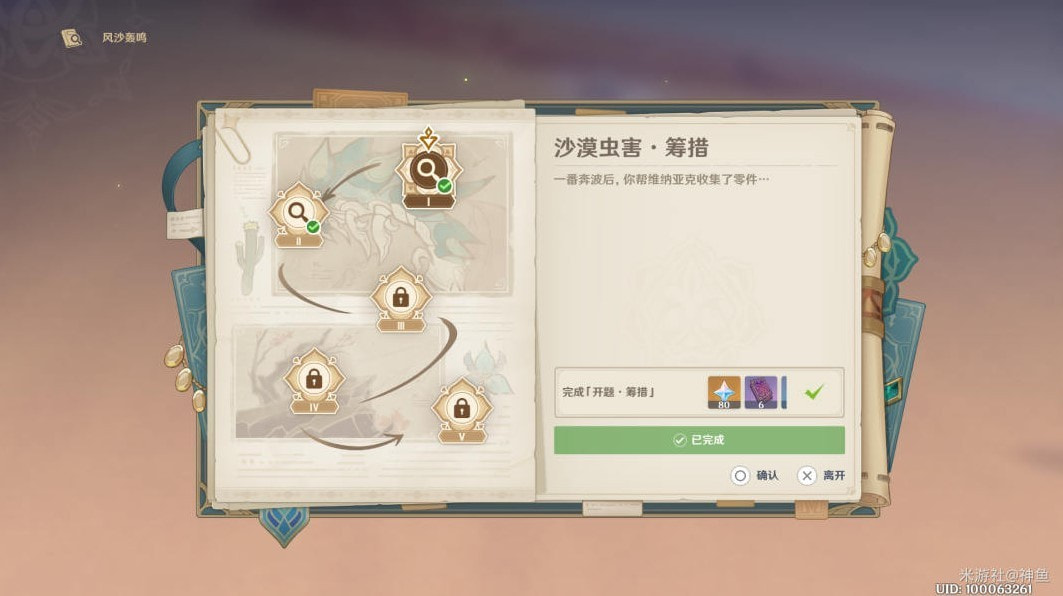Click the upper map illustration with creature
This screenshot has width=1063, height=596.
pos(393,214)
